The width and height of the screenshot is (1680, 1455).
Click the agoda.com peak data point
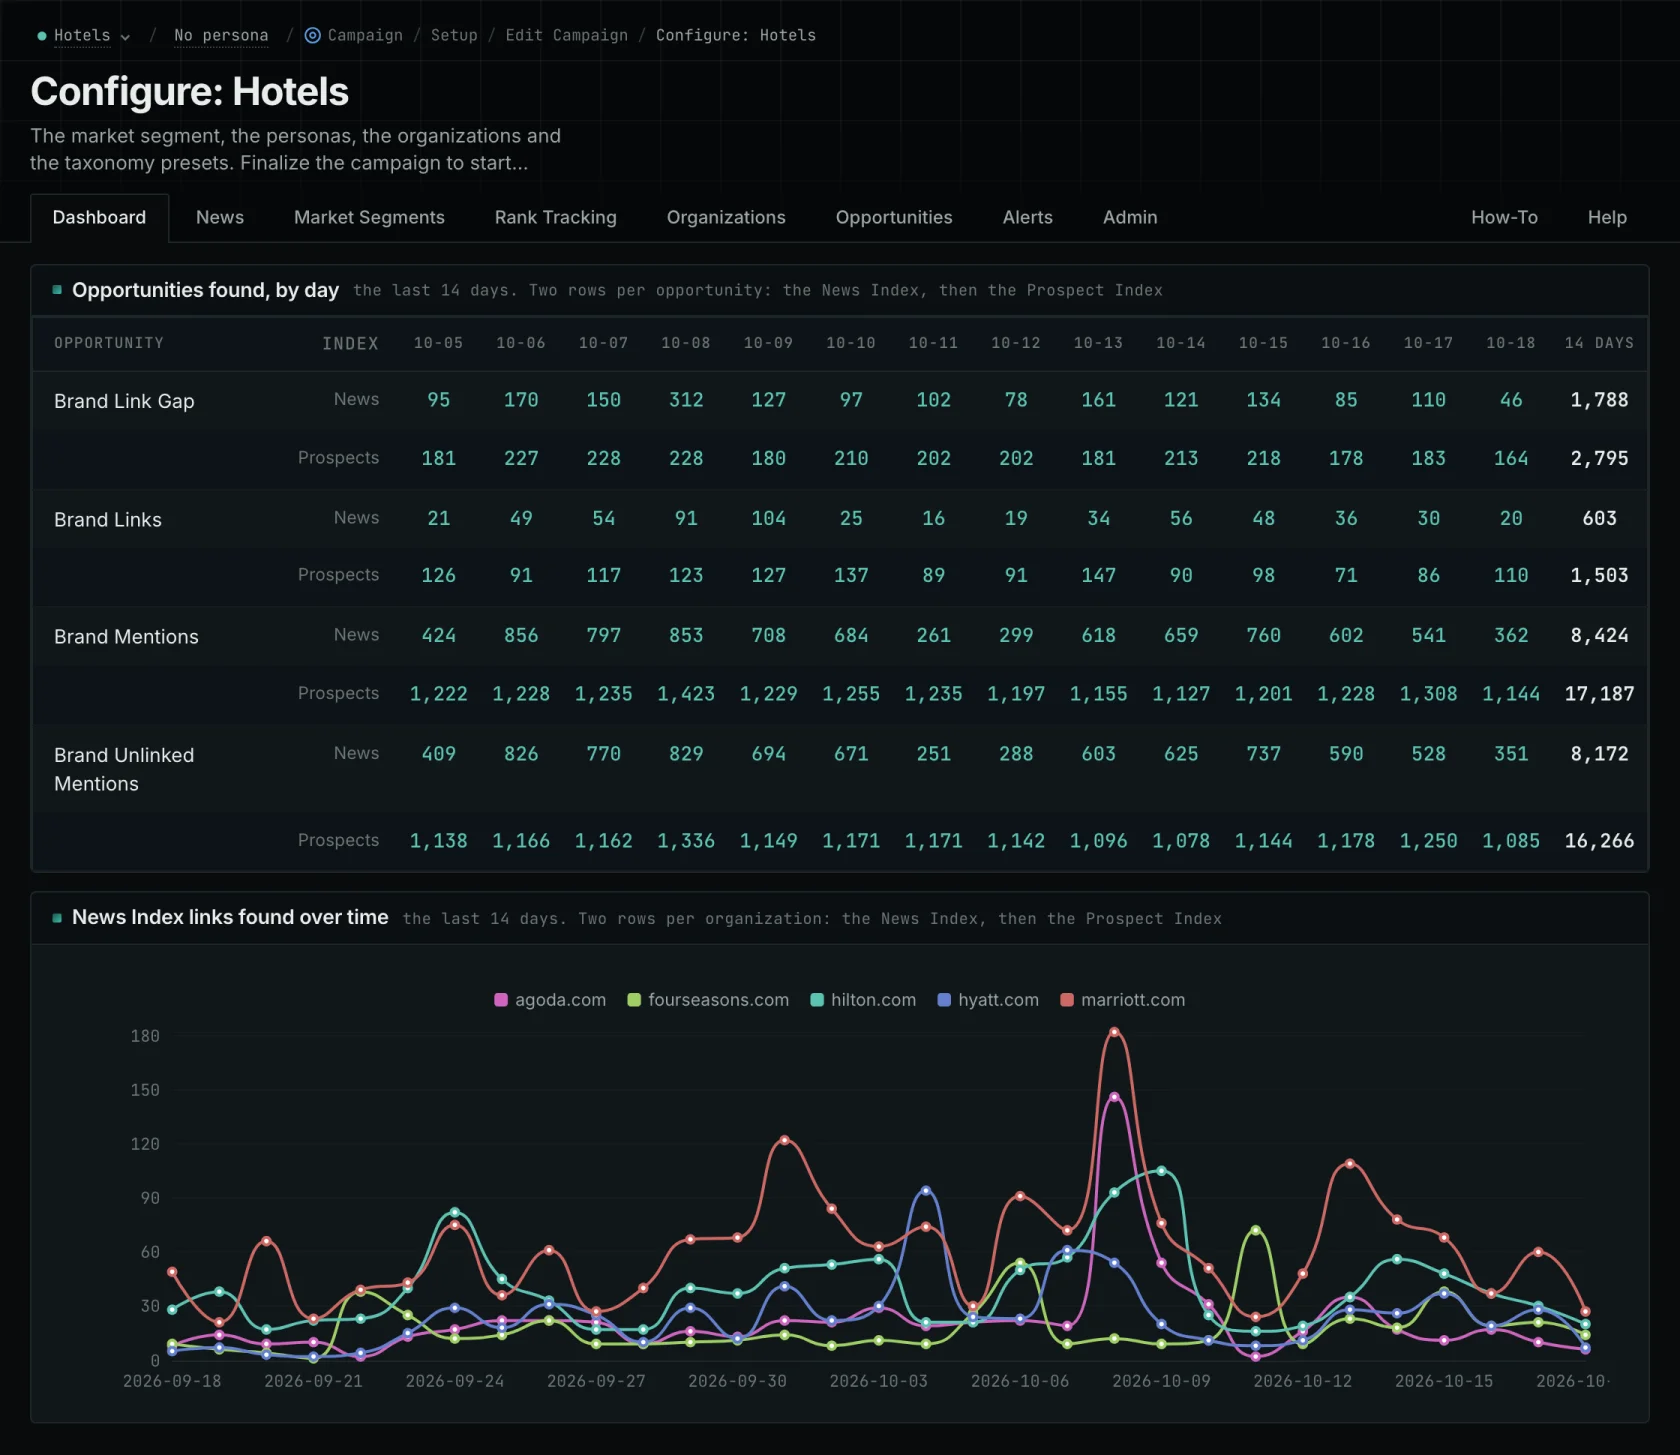(x=1114, y=1097)
